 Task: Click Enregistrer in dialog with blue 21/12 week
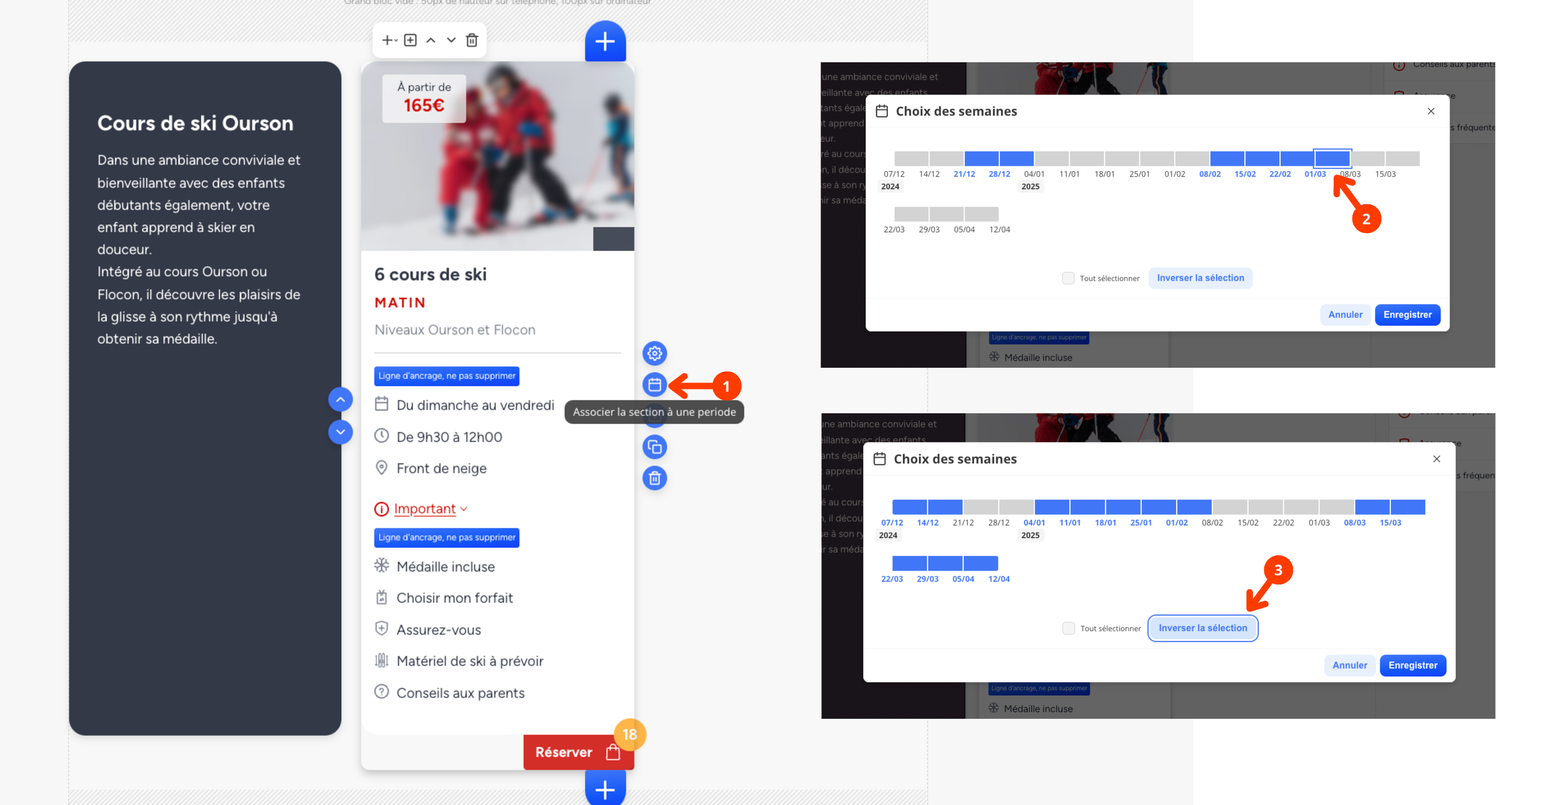[1407, 314]
